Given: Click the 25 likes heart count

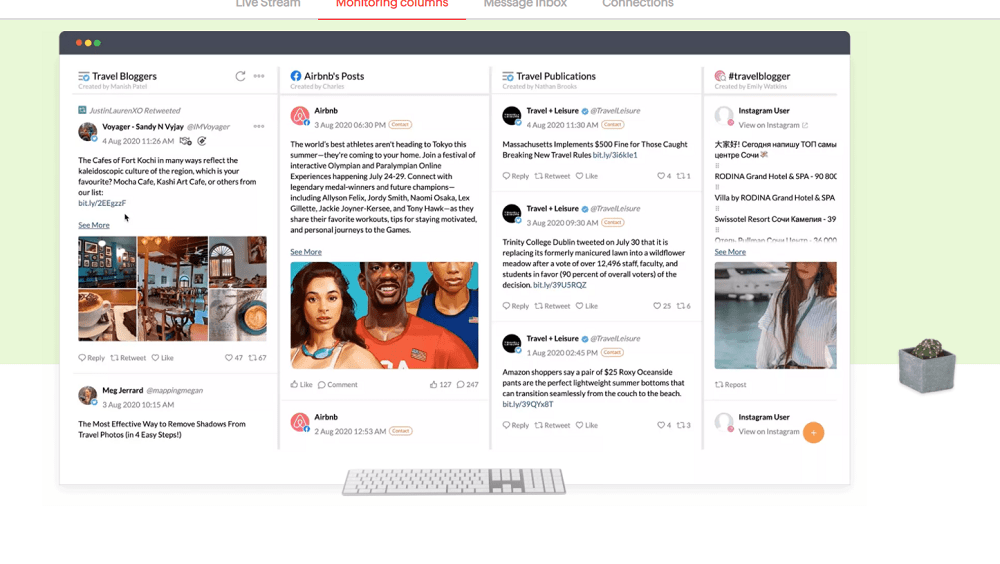Looking at the screenshot, I should click(662, 306).
